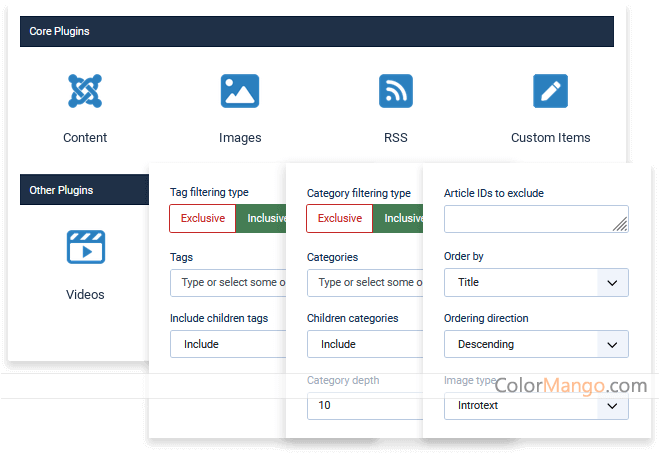The height and width of the screenshot is (456, 659).
Task: Open the Children categories dropdown
Action: coord(365,344)
